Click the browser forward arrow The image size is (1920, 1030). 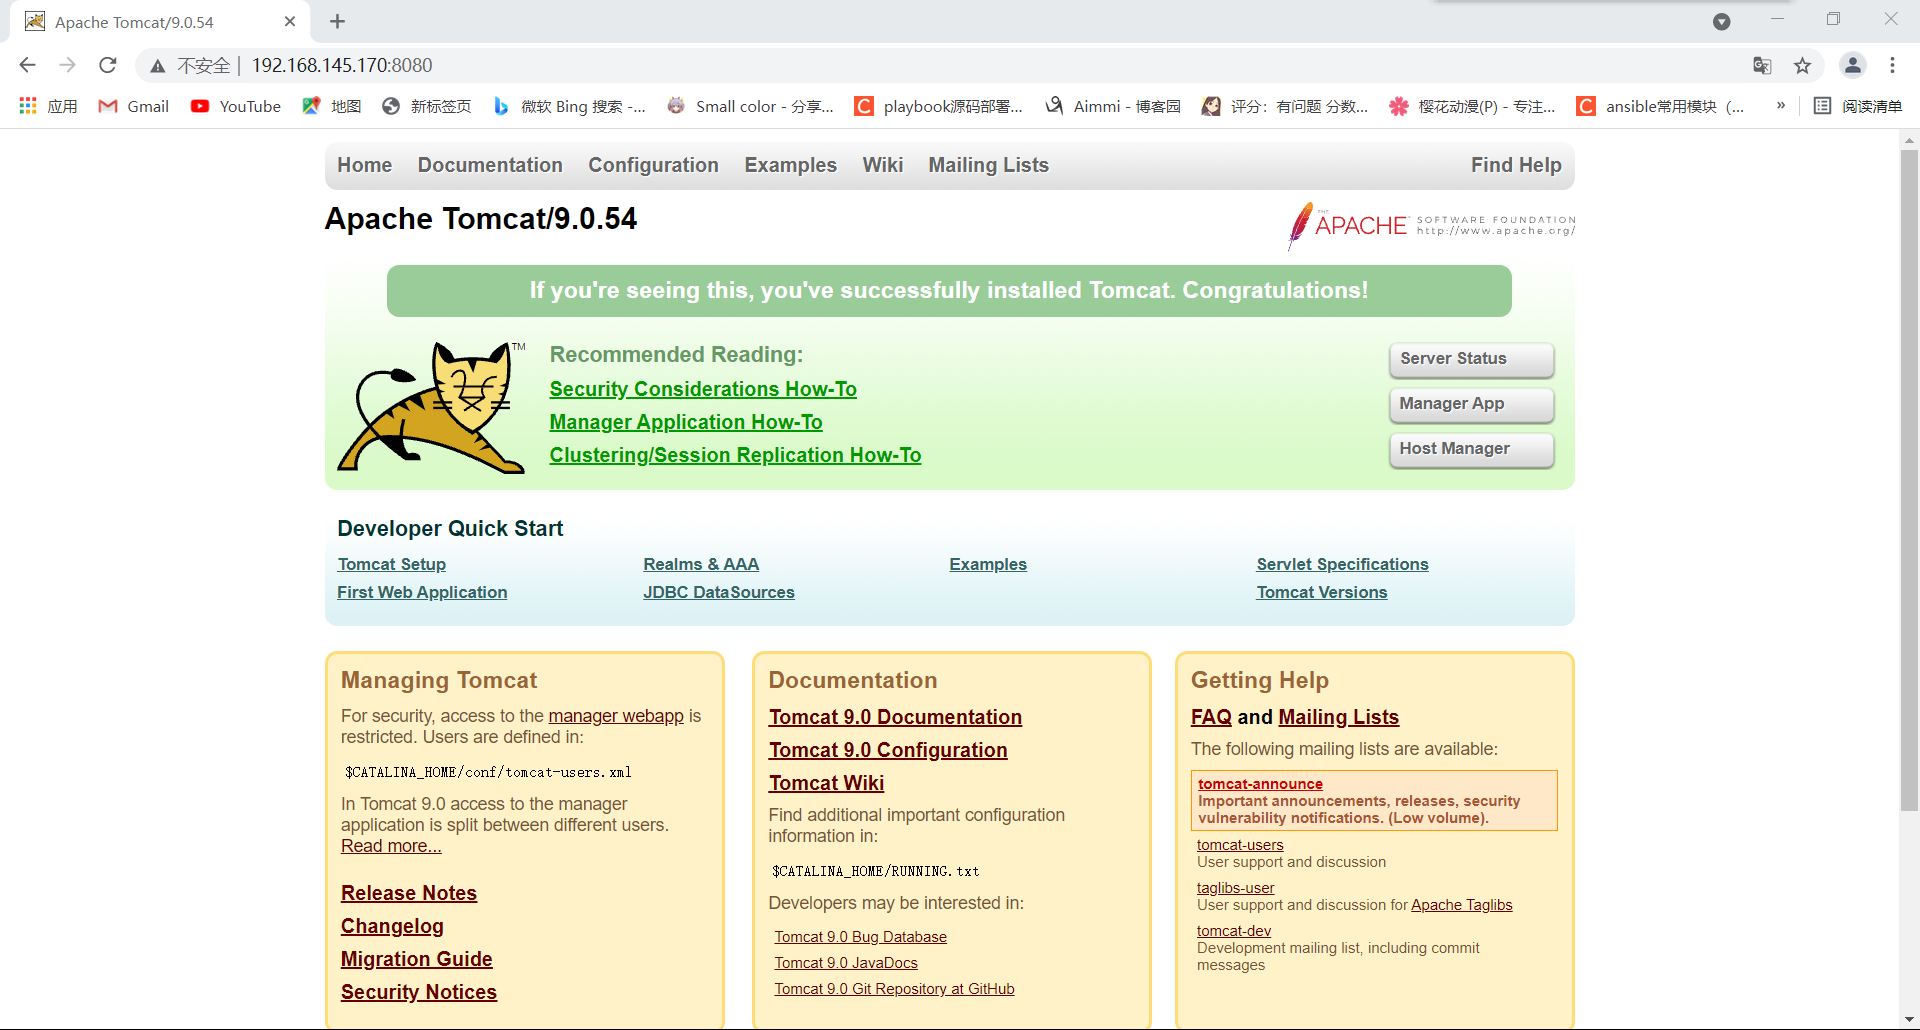pyautogui.click(x=67, y=65)
